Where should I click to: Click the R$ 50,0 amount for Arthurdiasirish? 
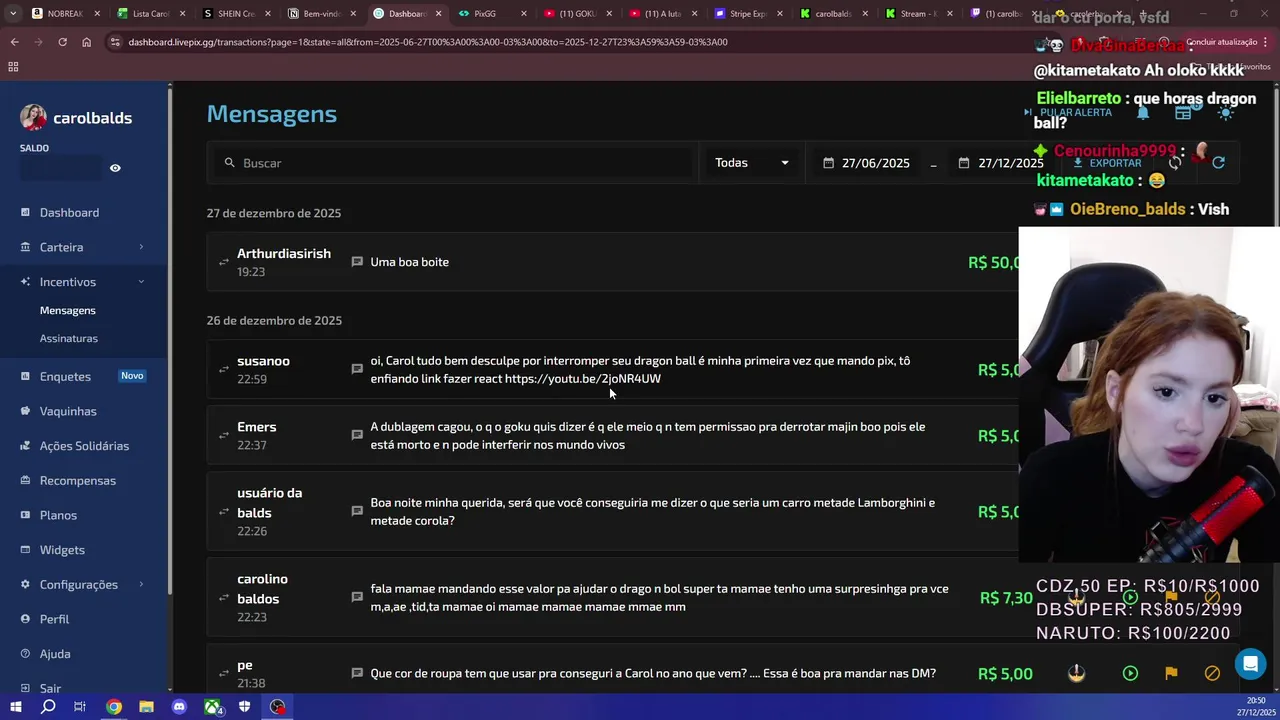click(x=994, y=262)
